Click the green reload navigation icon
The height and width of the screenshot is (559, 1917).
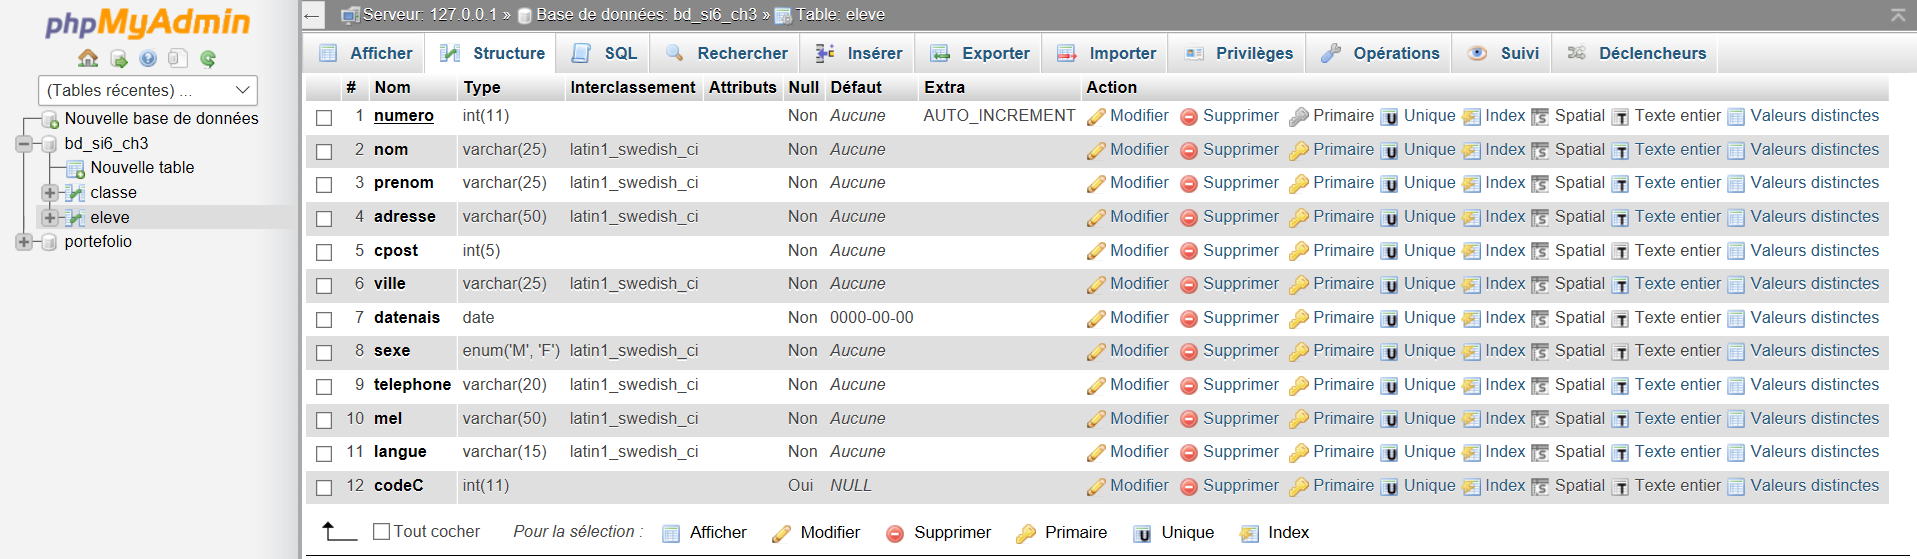208,58
